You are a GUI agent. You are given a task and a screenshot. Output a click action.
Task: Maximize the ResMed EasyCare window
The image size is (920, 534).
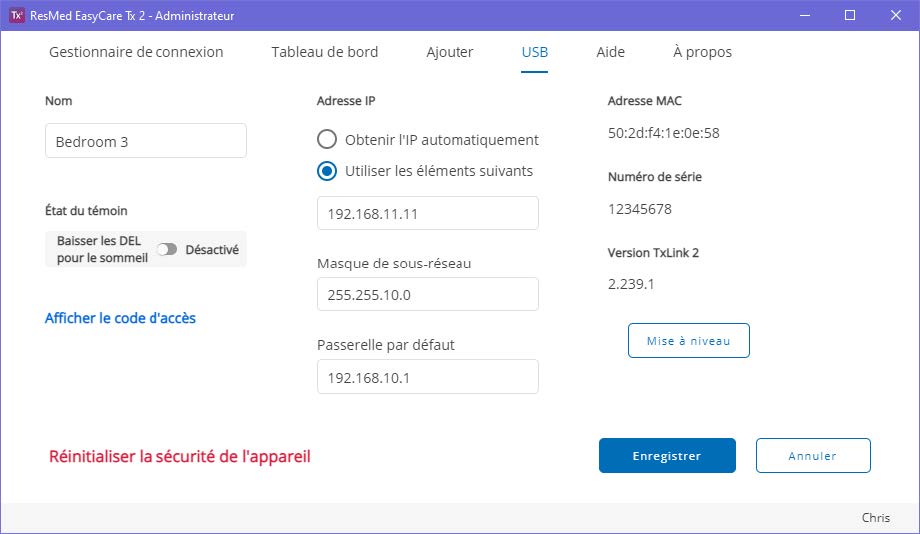pyautogui.click(x=850, y=15)
